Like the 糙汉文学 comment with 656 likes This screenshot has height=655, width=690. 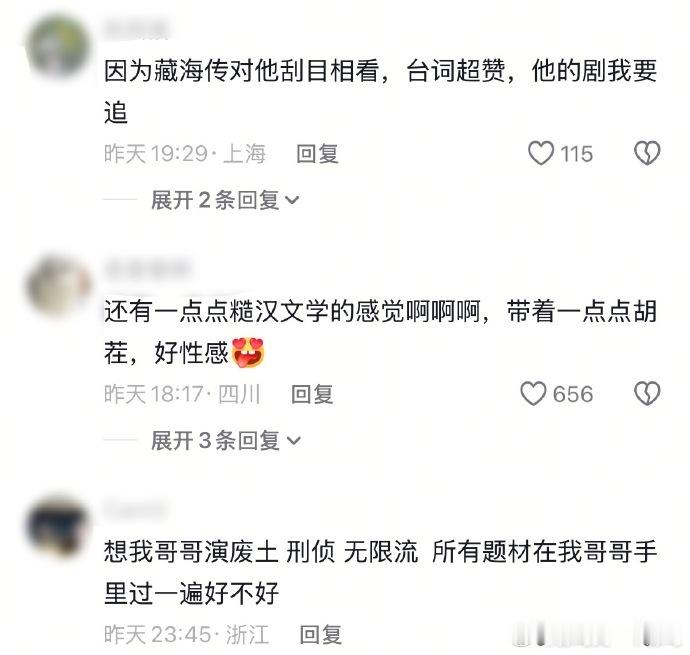(x=533, y=394)
